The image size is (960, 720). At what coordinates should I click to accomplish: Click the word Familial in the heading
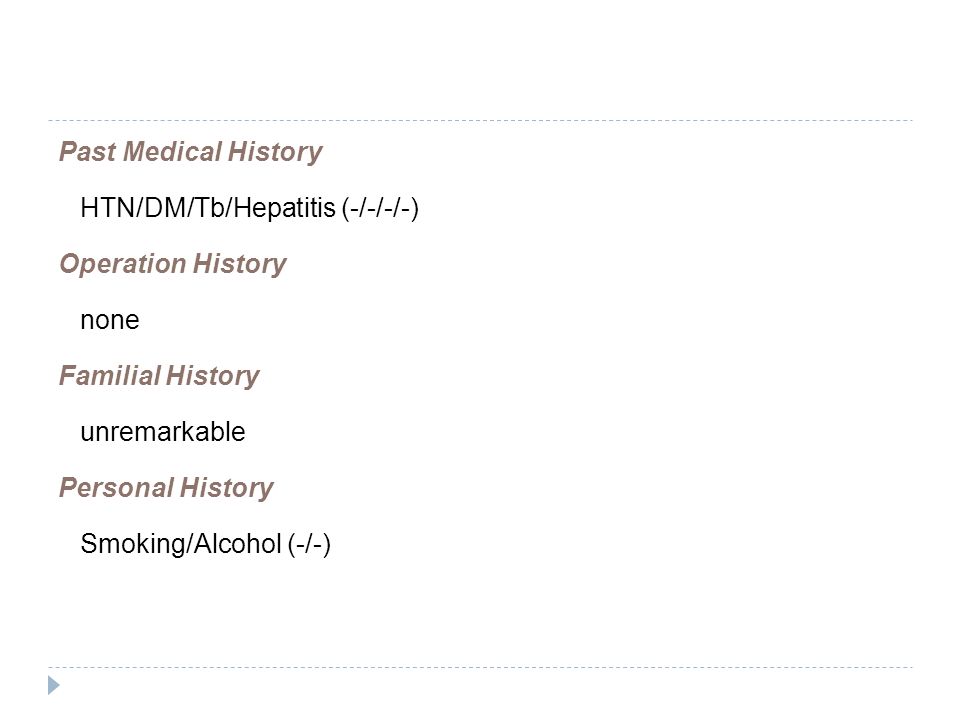coord(110,375)
